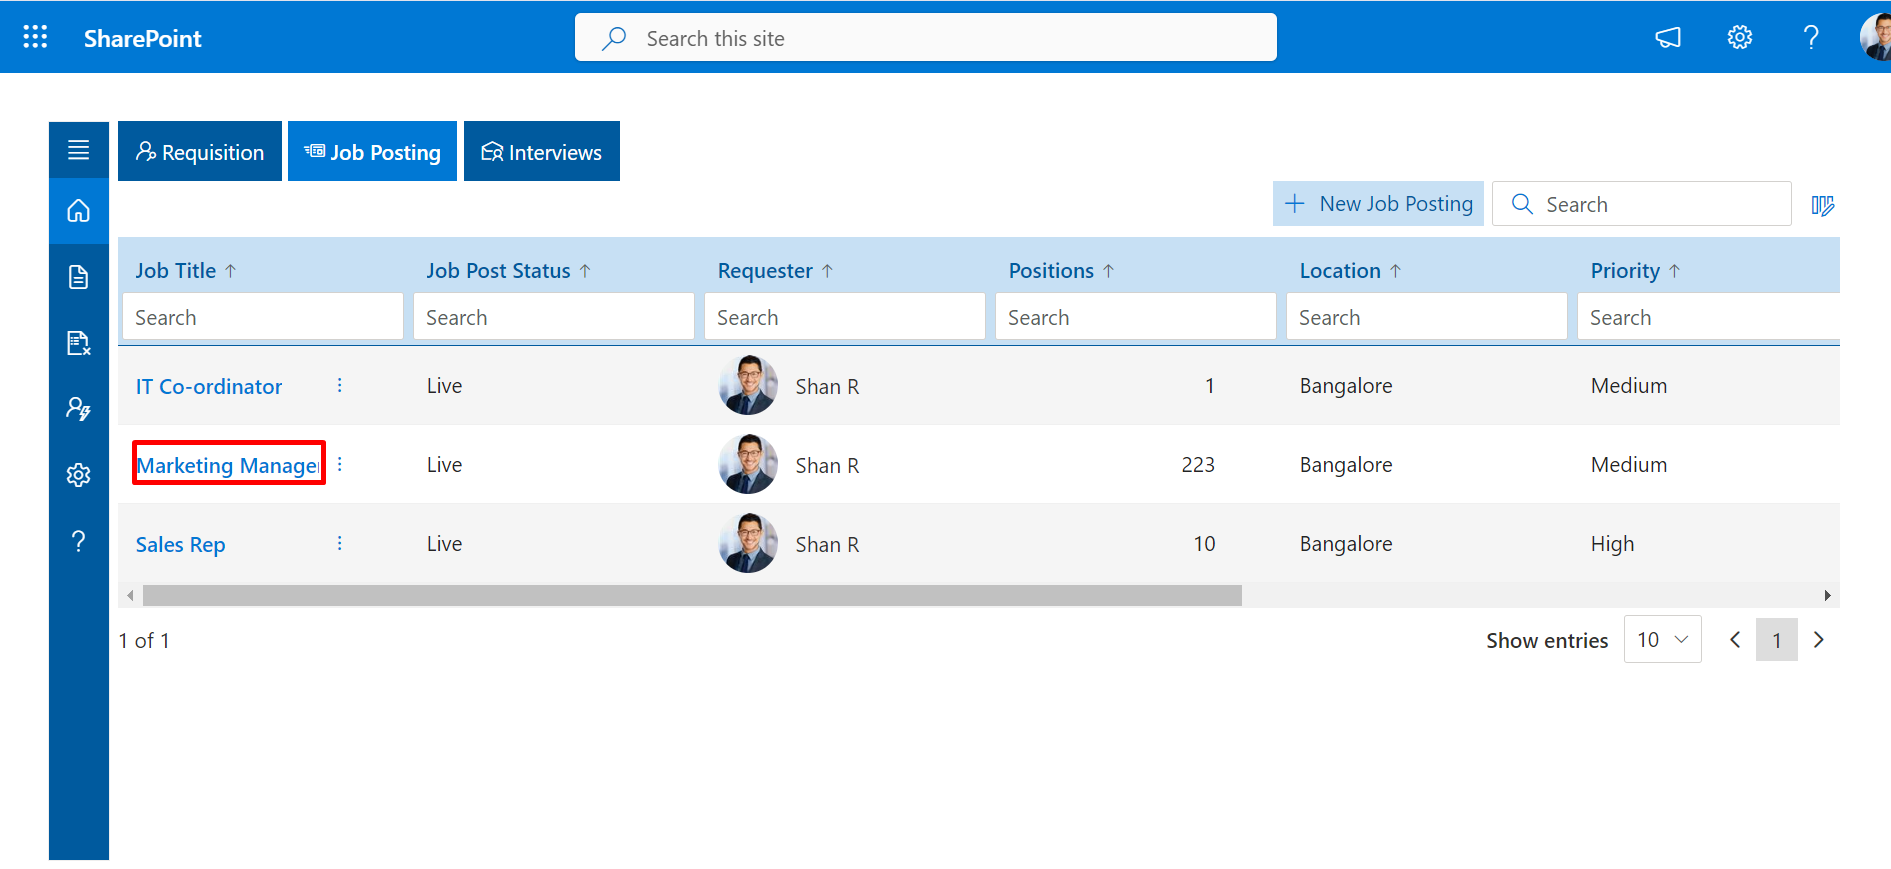Click the Positions value 223
The width and height of the screenshot is (1891, 869).
point(1198,465)
